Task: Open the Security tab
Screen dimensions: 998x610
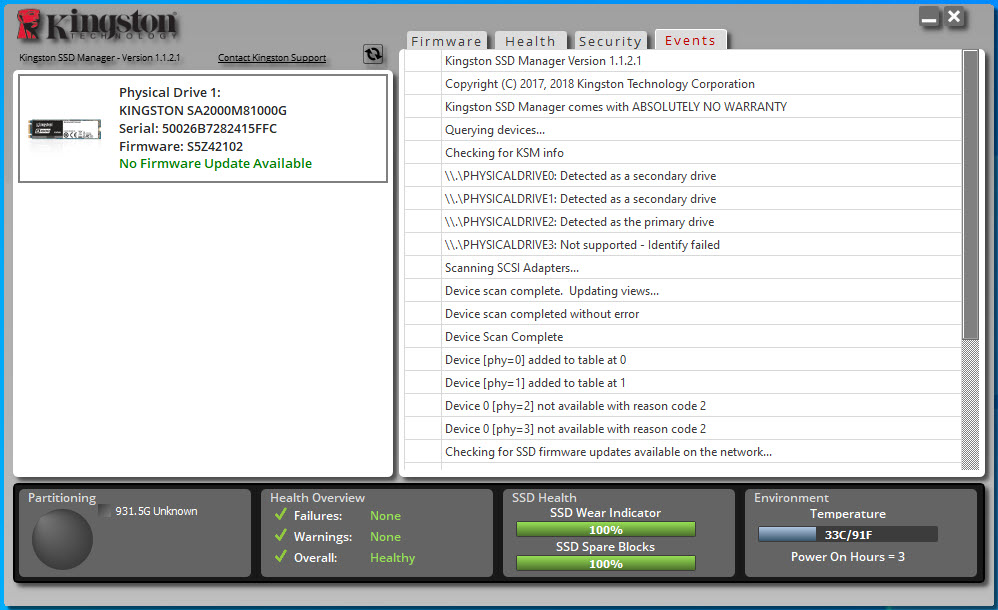Action: click(x=610, y=41)
